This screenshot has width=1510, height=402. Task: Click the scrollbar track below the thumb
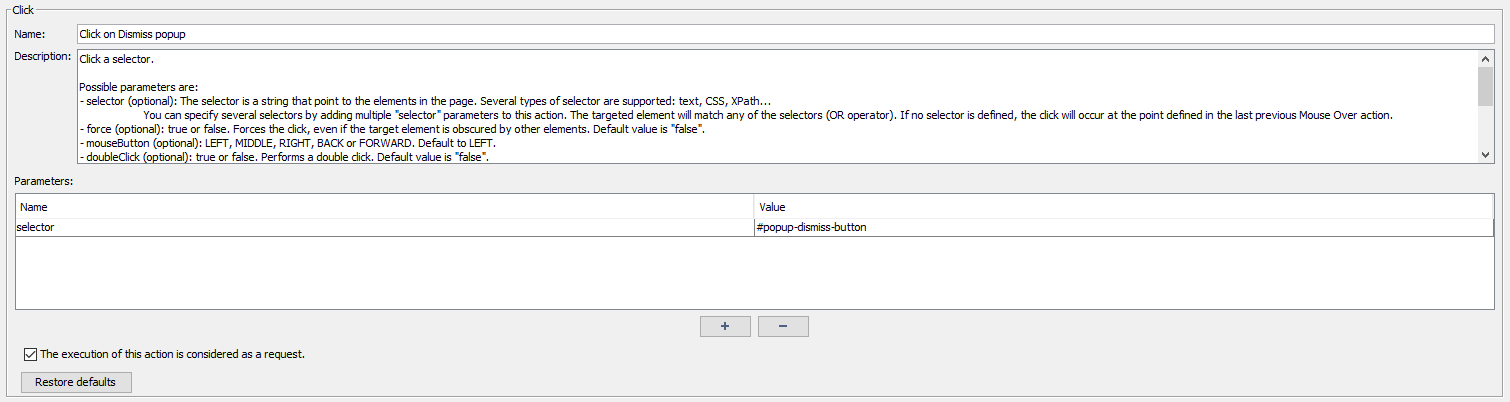[1485, 128]
